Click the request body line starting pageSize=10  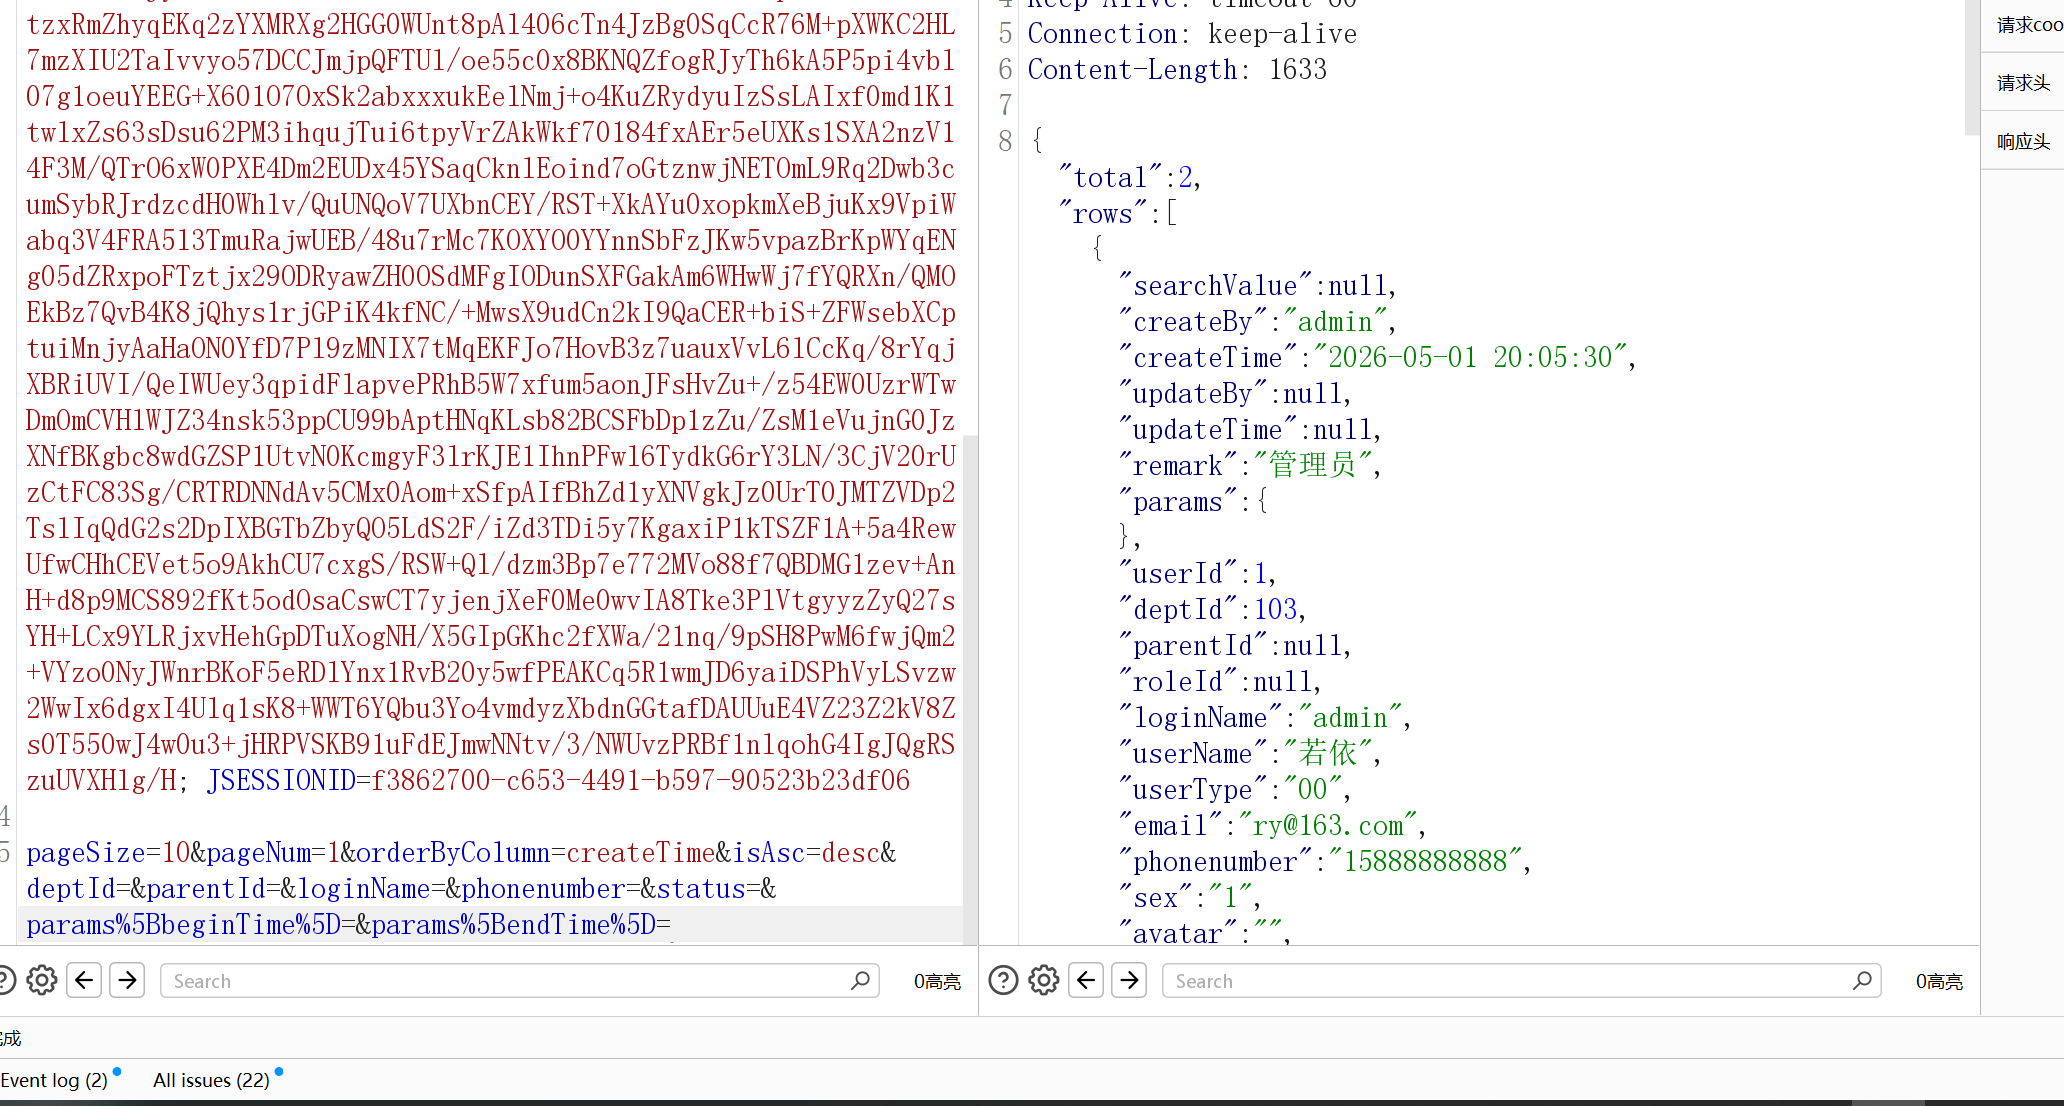click(461, 853)
